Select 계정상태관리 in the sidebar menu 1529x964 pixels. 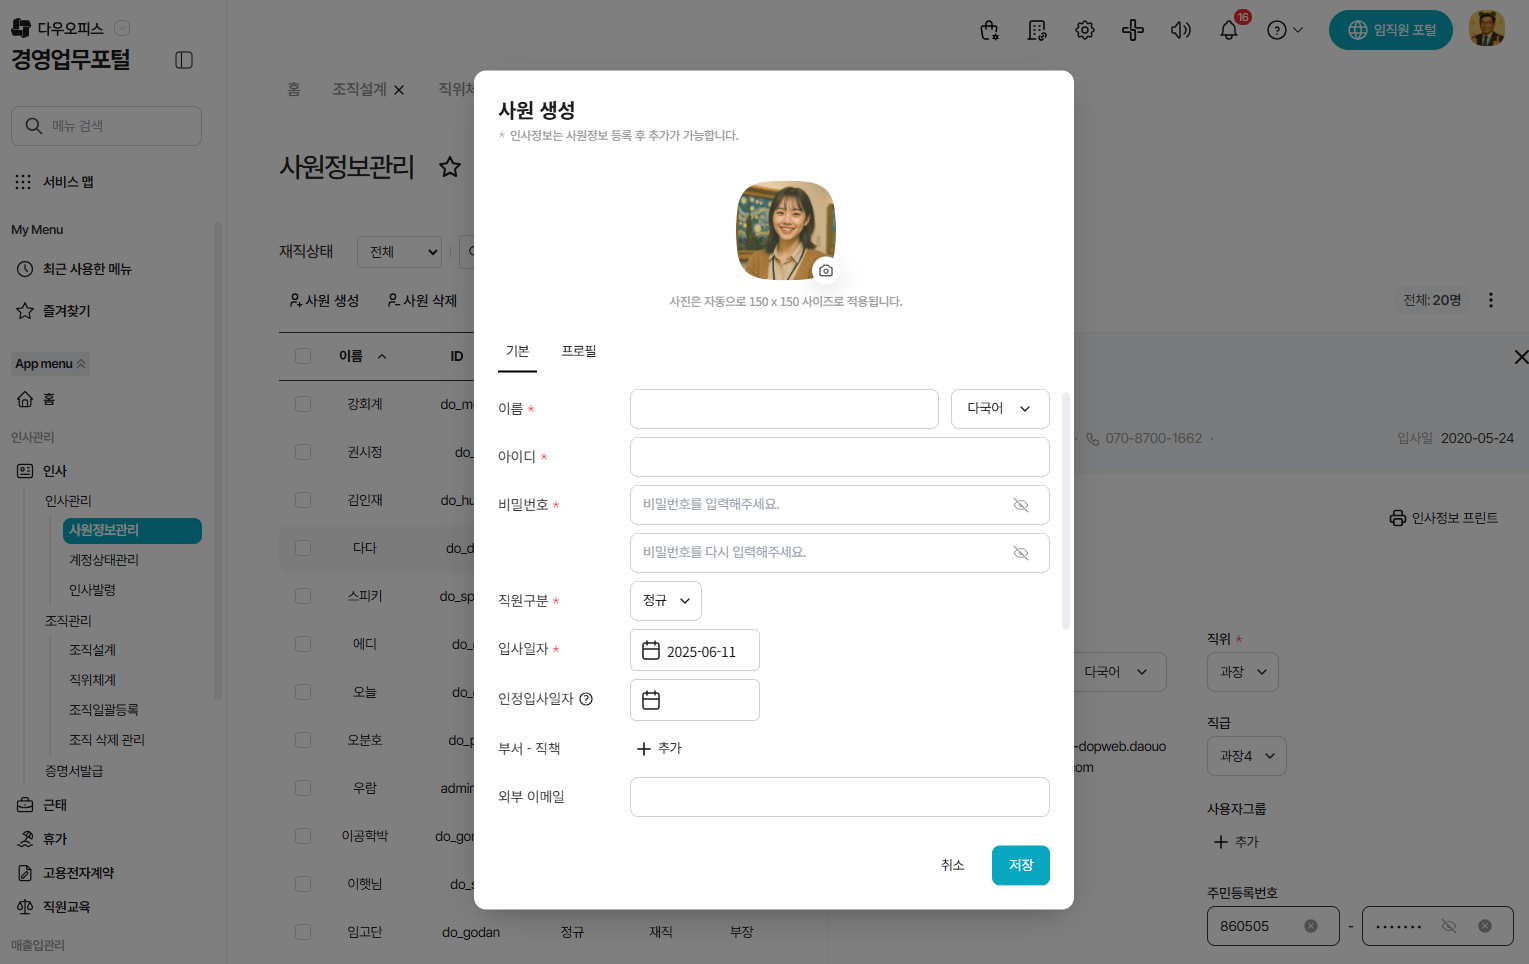104,560
